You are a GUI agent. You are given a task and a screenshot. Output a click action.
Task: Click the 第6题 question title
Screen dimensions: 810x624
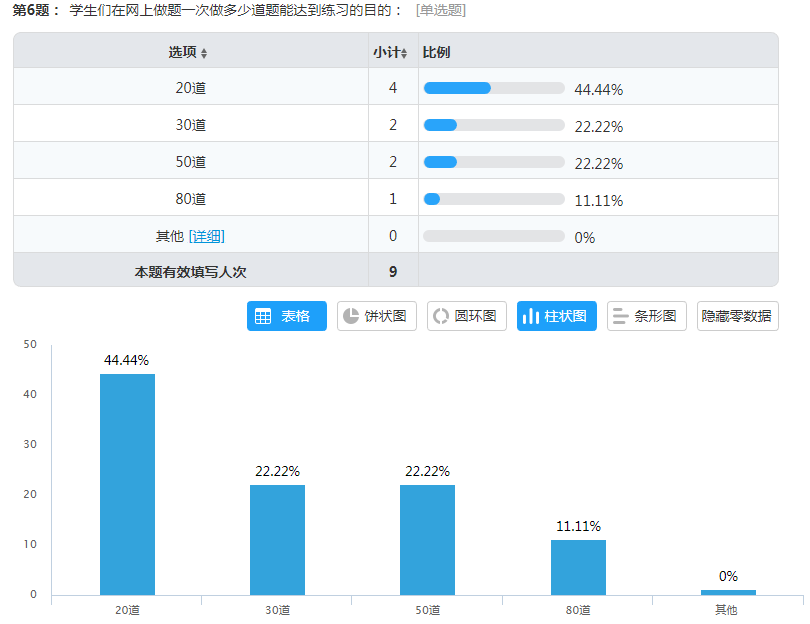point(208,10)
